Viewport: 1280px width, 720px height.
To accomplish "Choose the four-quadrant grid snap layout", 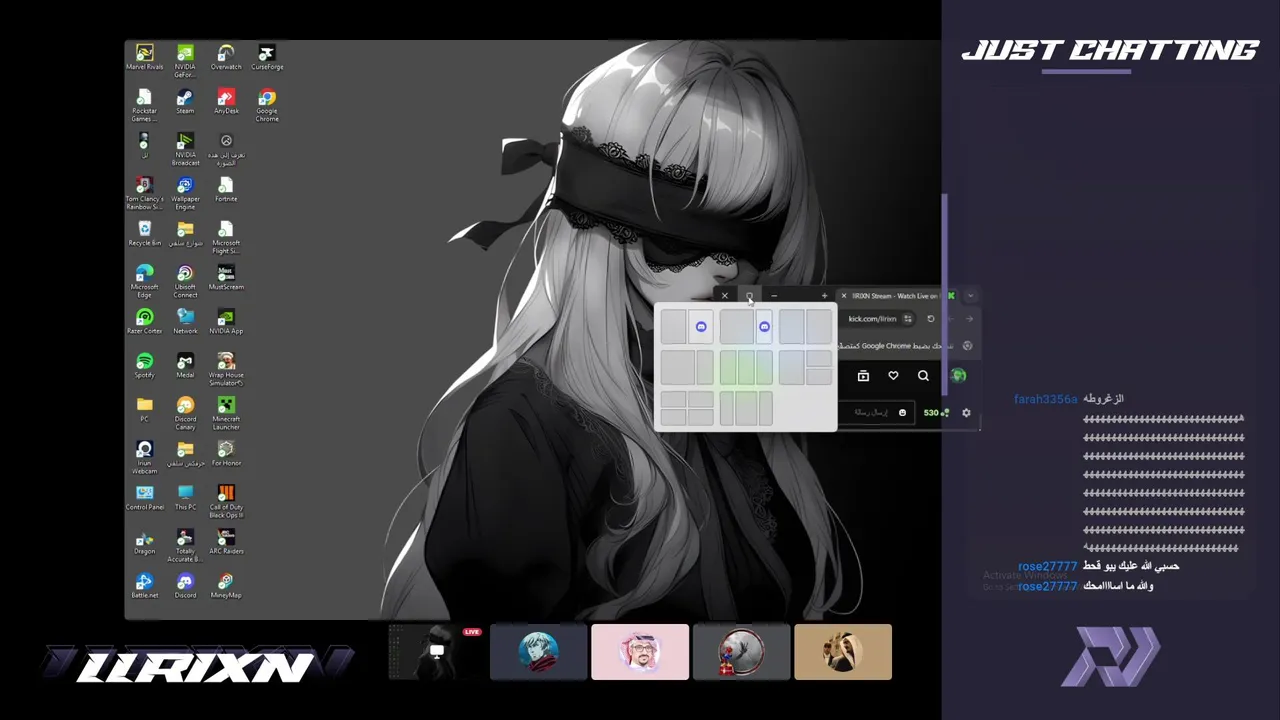I will [x=686, y=408].
